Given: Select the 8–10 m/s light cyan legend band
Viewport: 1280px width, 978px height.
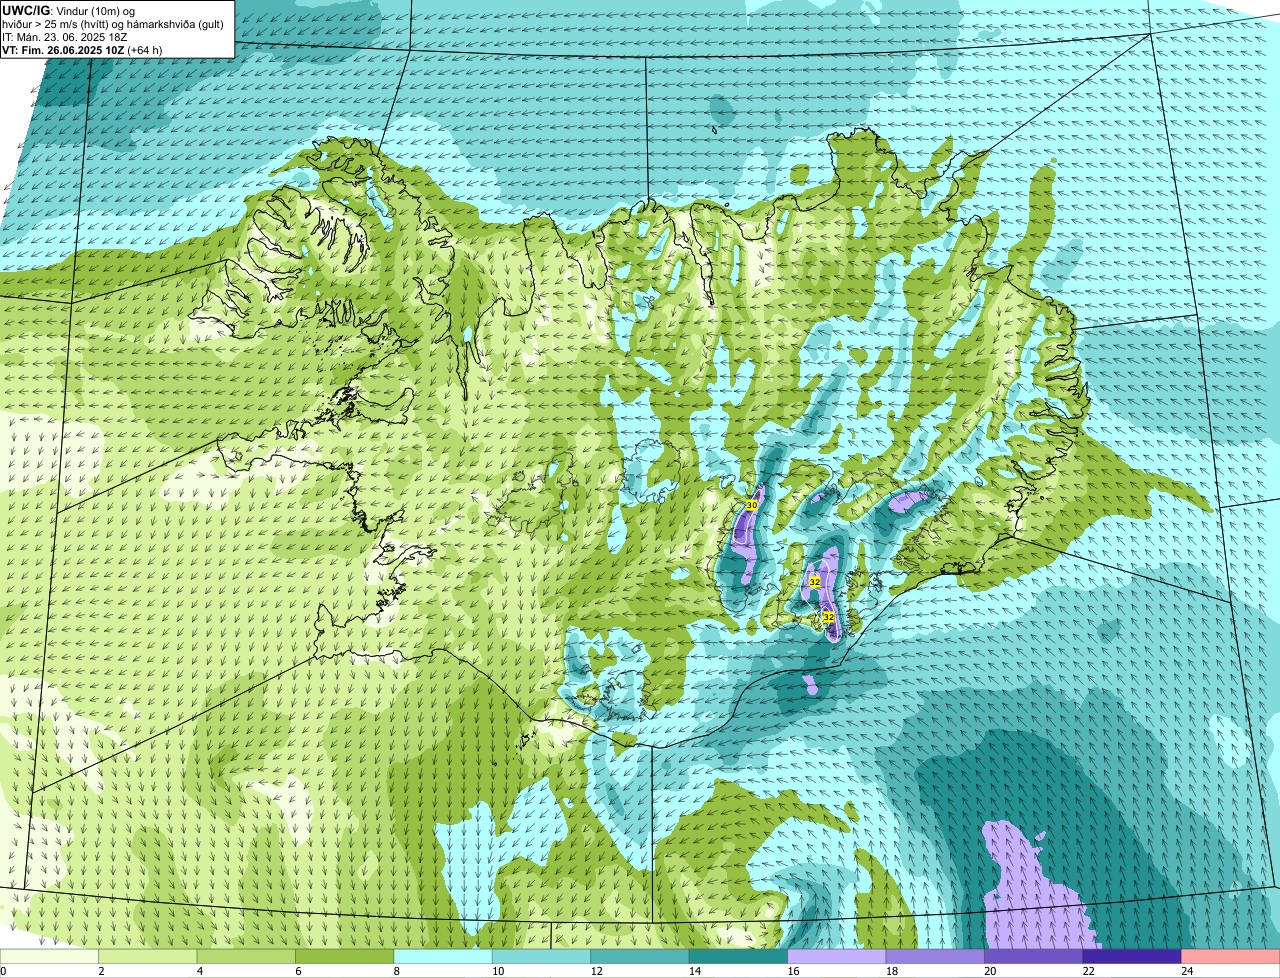Looking at the screenshot, I should click(x=443, y=956).
